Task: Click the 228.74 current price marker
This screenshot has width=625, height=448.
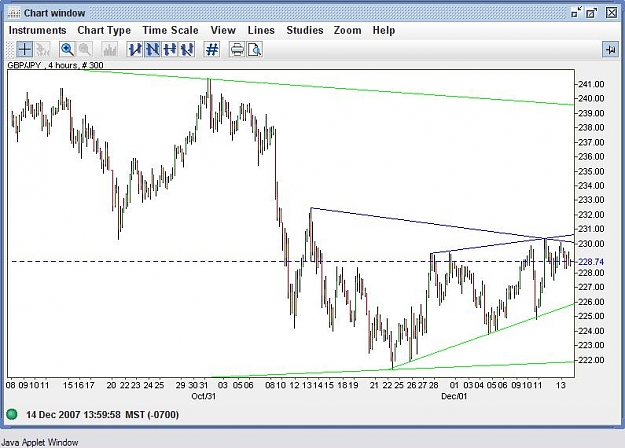Action: pyautogui.click(x=591, y=262)
